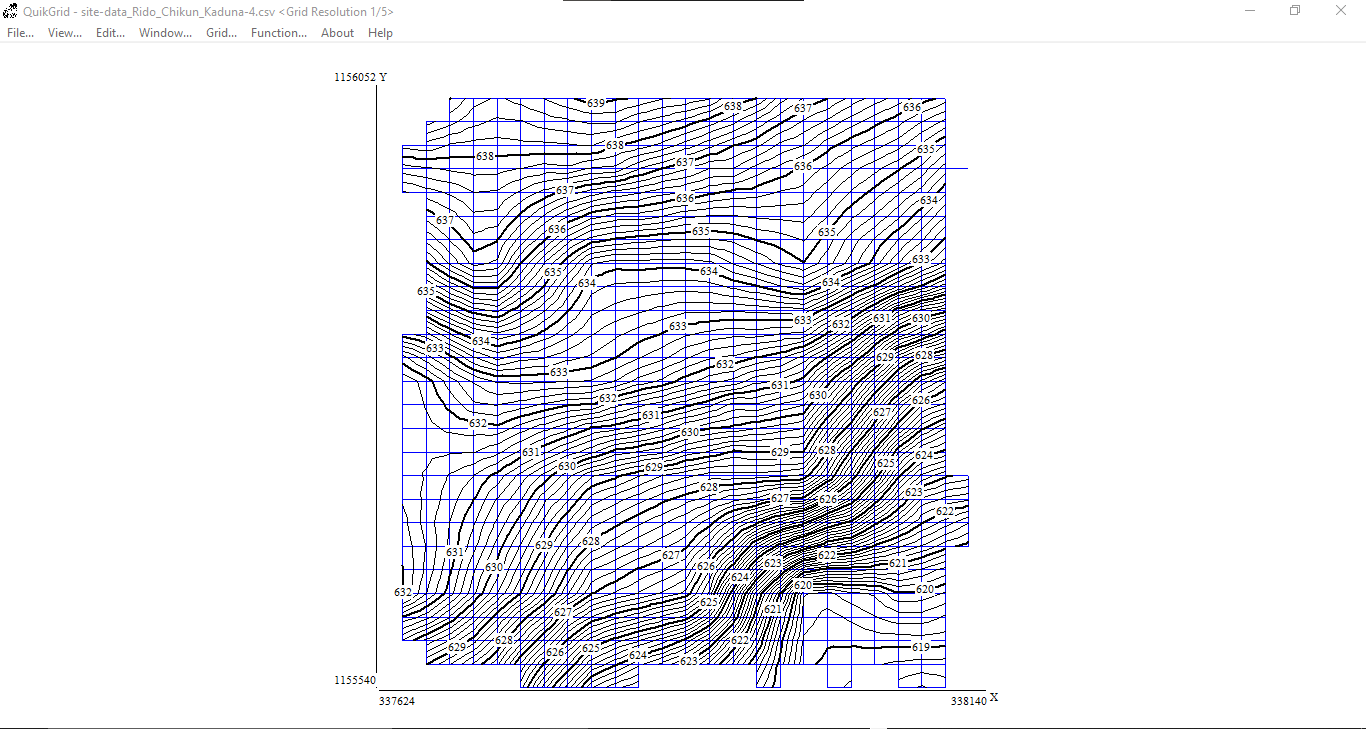Image resolution: width=1366 pixels, height=729 pixels.
Task: Open the Edit menu
Action: point(109,32)
